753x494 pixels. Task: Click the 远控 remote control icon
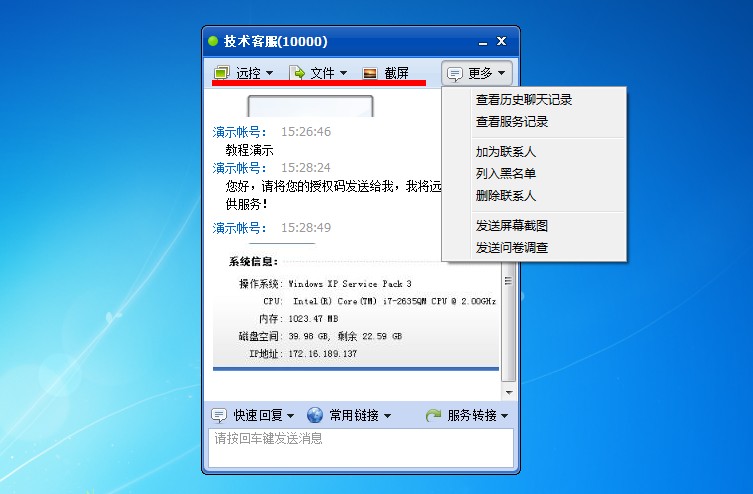click(x=222, y=73)
